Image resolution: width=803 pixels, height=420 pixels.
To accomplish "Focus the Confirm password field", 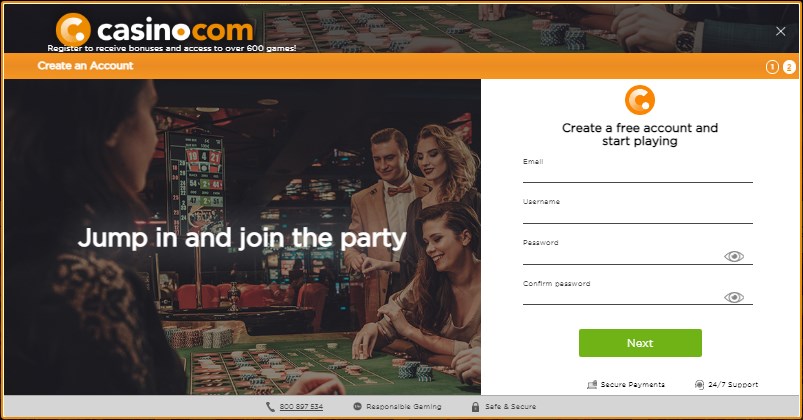I will [622, 297].
